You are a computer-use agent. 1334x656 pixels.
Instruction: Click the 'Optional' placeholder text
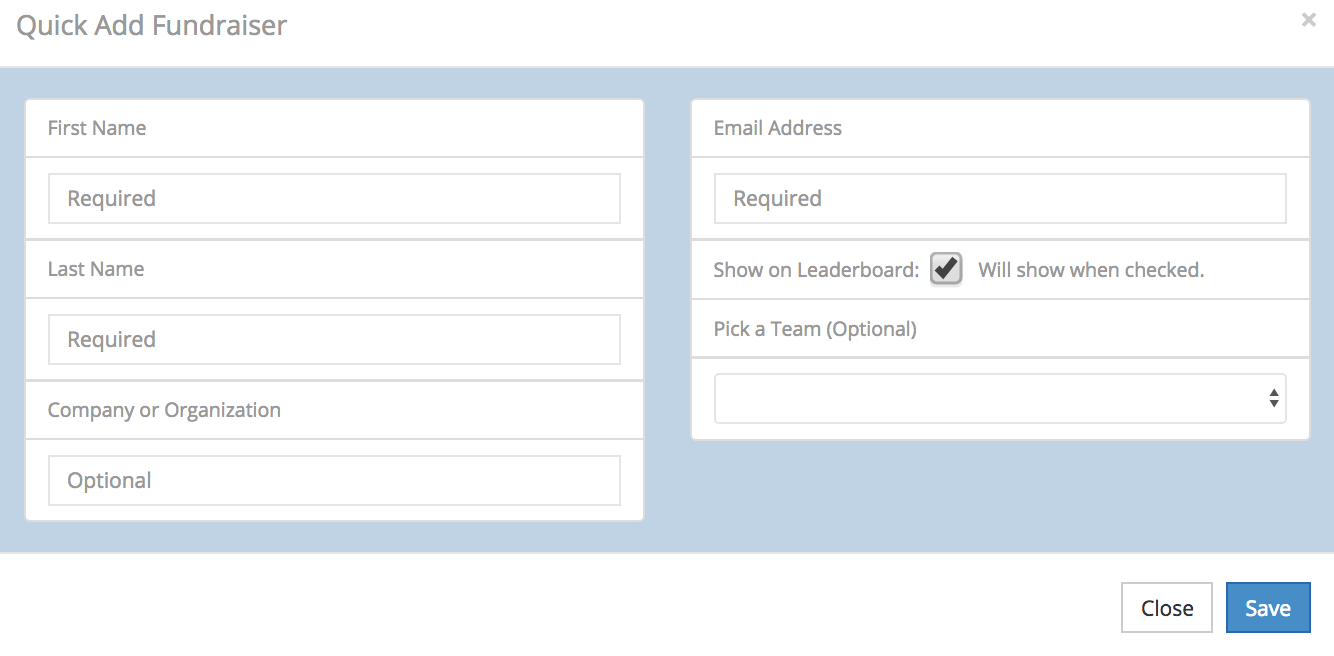point(110,481)
